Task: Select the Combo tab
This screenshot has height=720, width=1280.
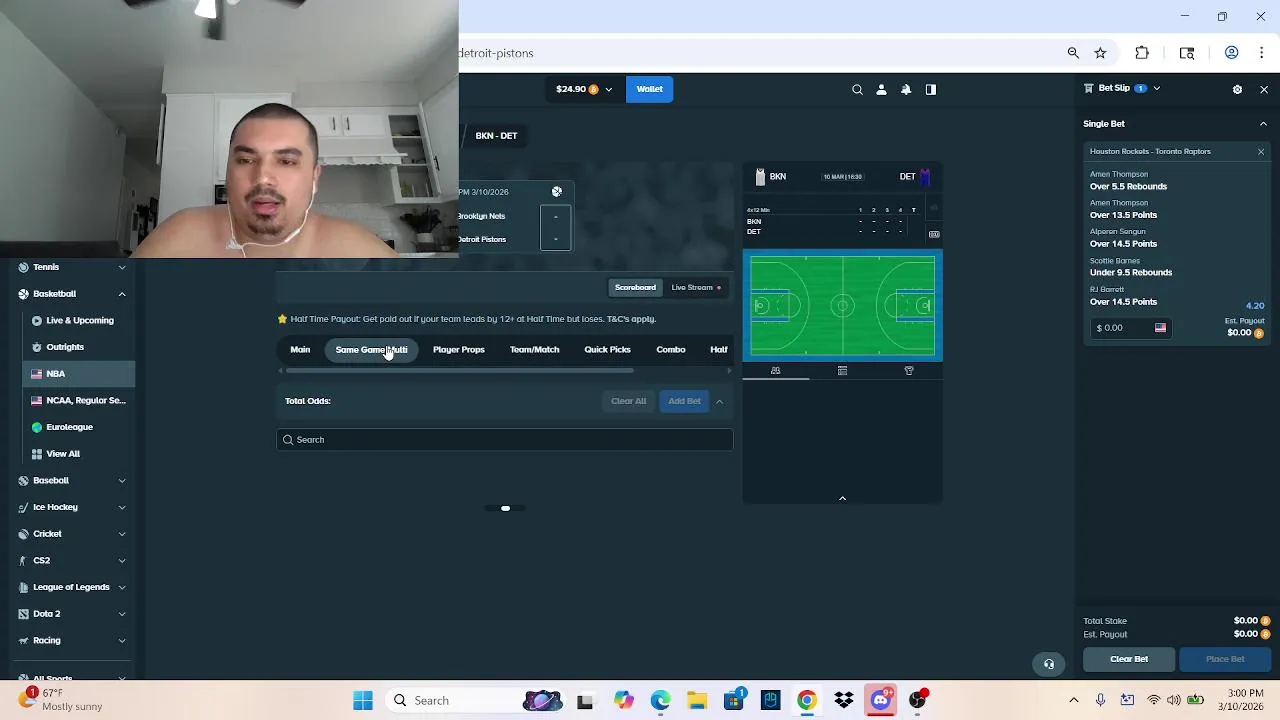Action: pos(671,350)
